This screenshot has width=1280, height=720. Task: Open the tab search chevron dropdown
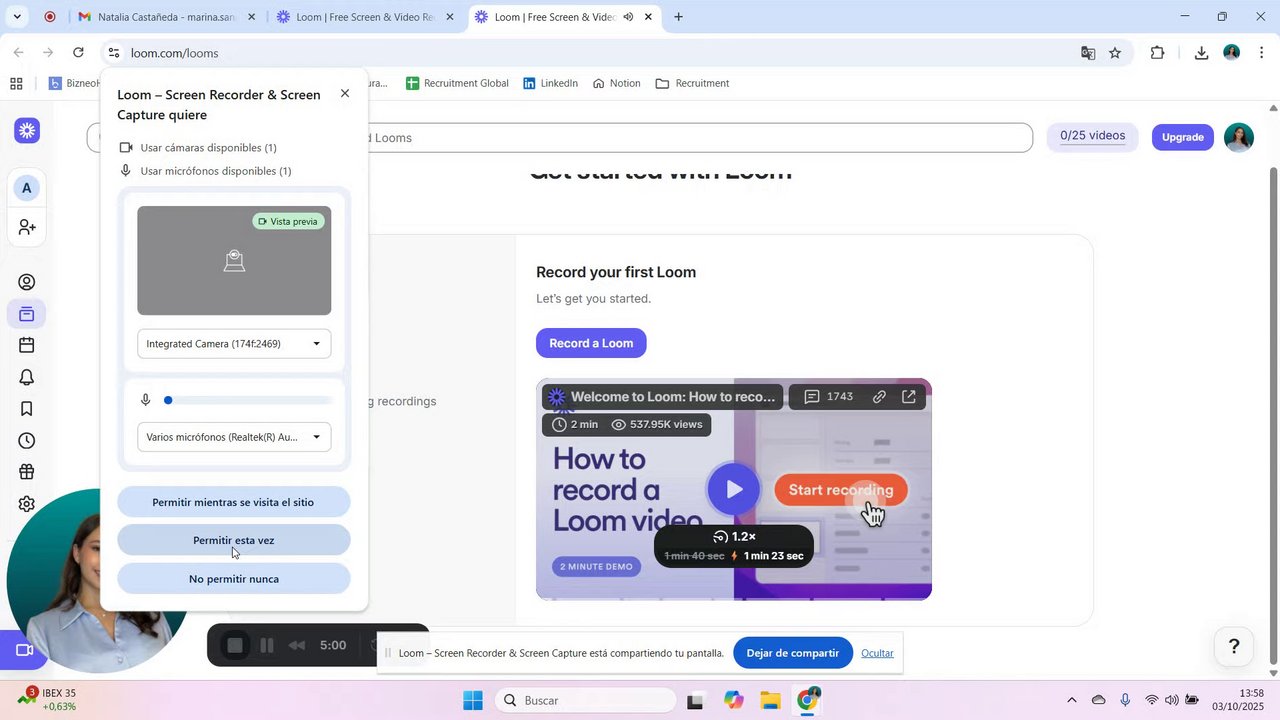(x=17, y=17)
